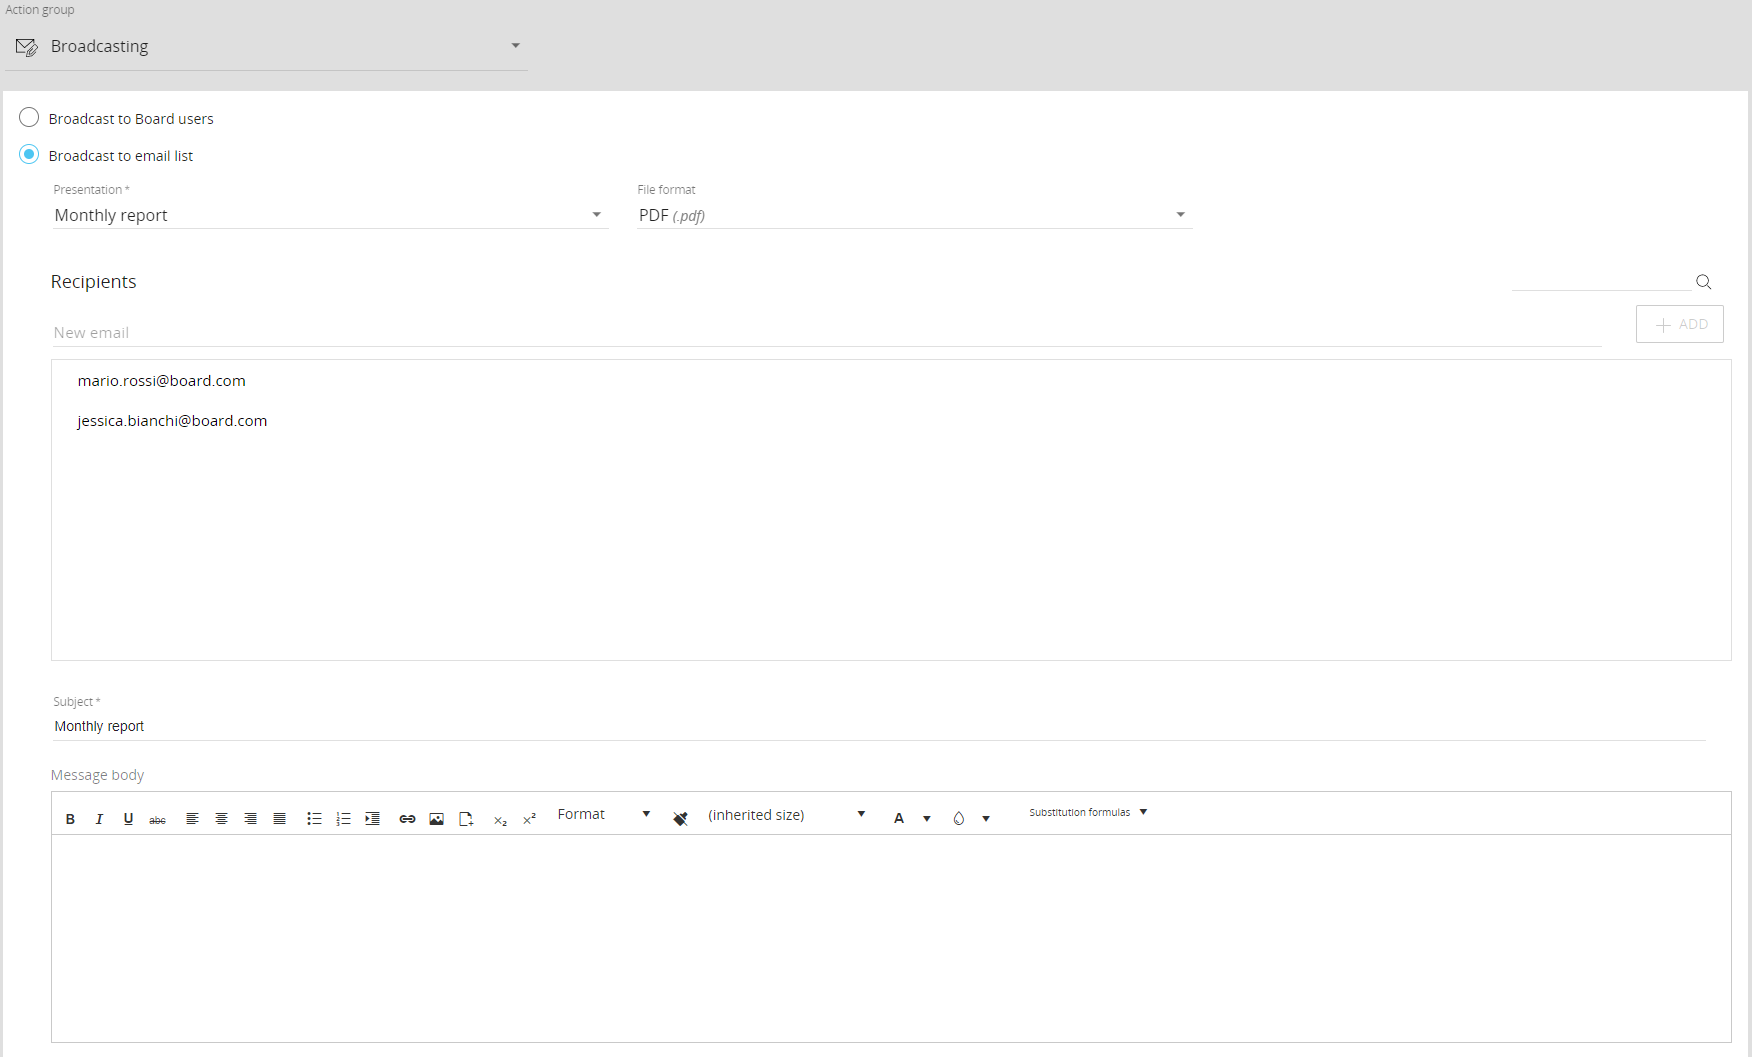Insert an image into message body
Screen dimensions: 1752x1057
(x=436, y=819)
